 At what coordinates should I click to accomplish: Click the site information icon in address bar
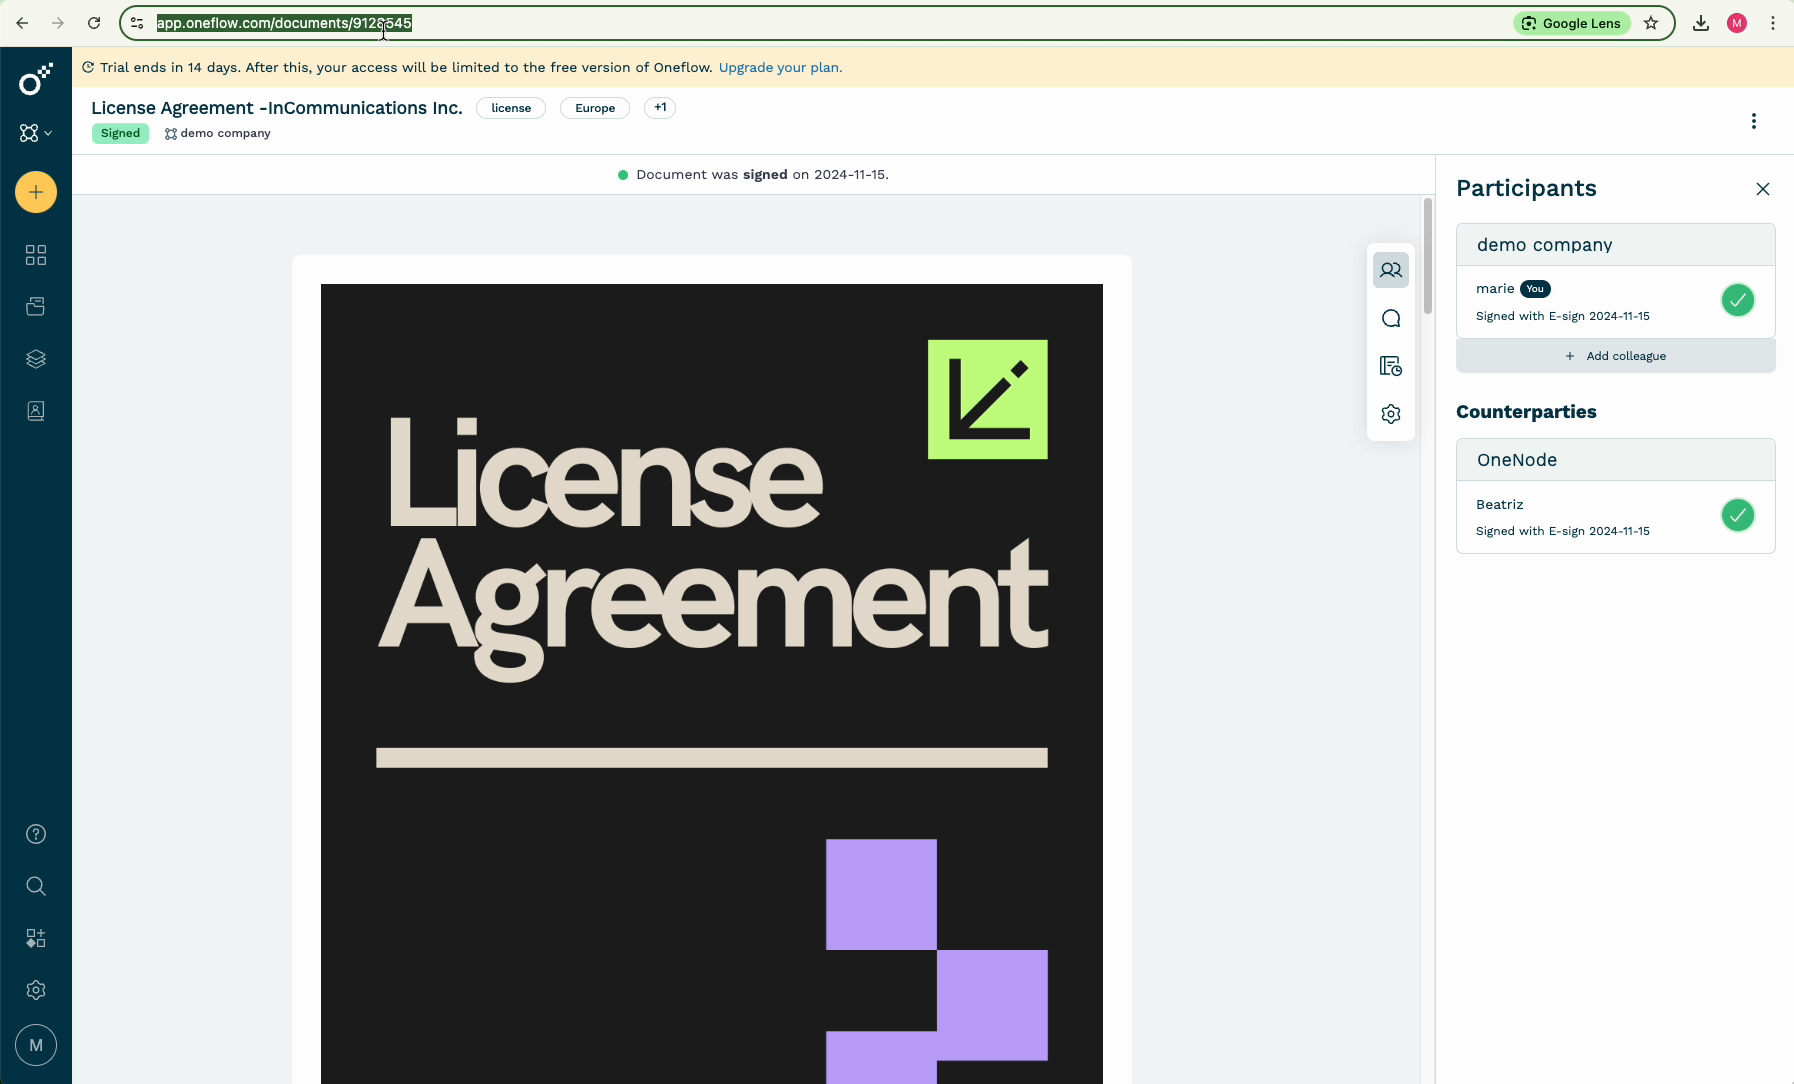click(x=137, y=23)
